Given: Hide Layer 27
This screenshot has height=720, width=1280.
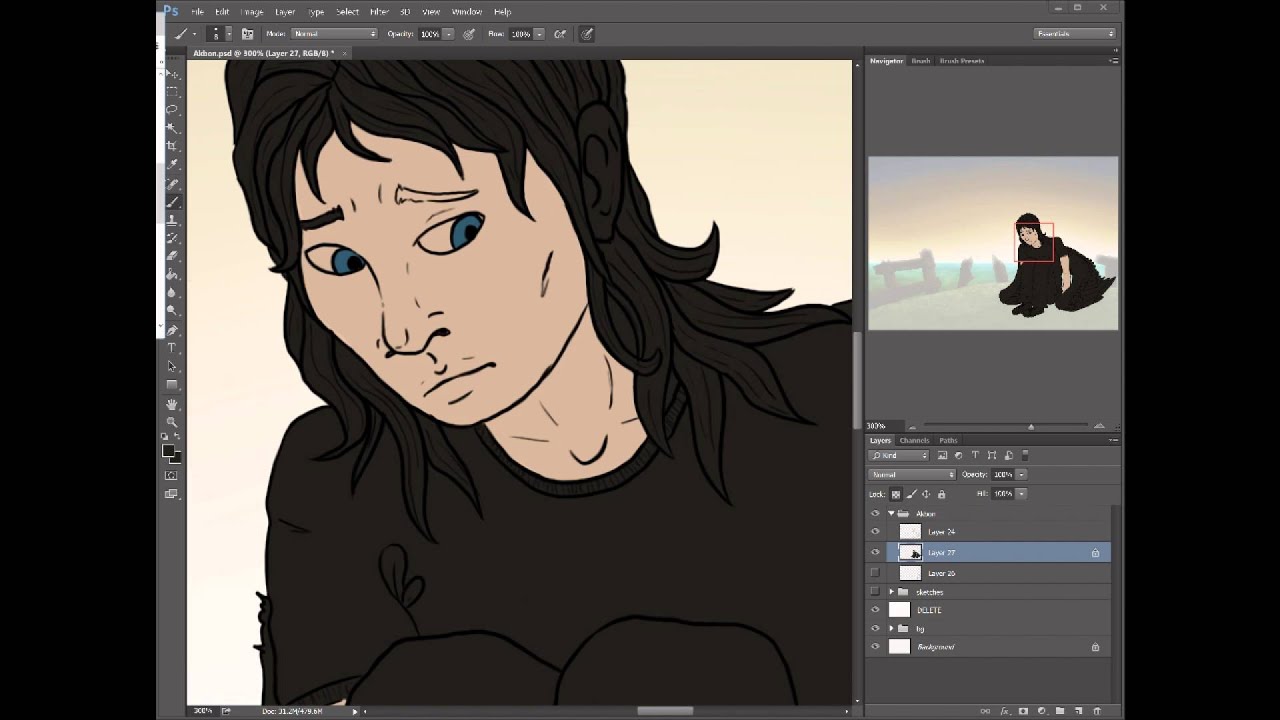Looking at the screenshot, I should 875,552.
